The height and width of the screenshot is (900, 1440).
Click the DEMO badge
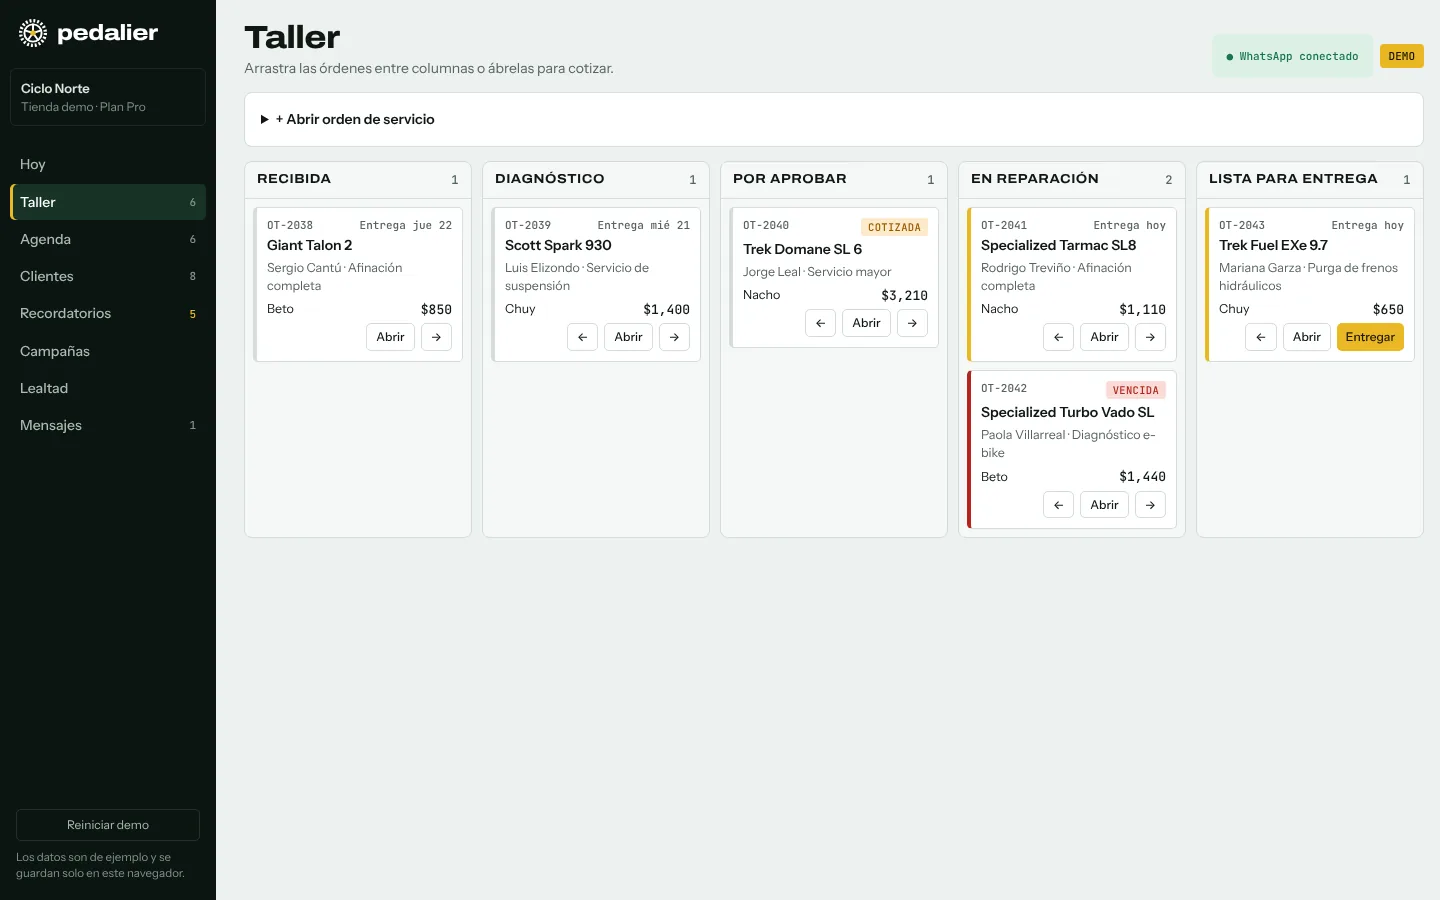[1401, 56]
